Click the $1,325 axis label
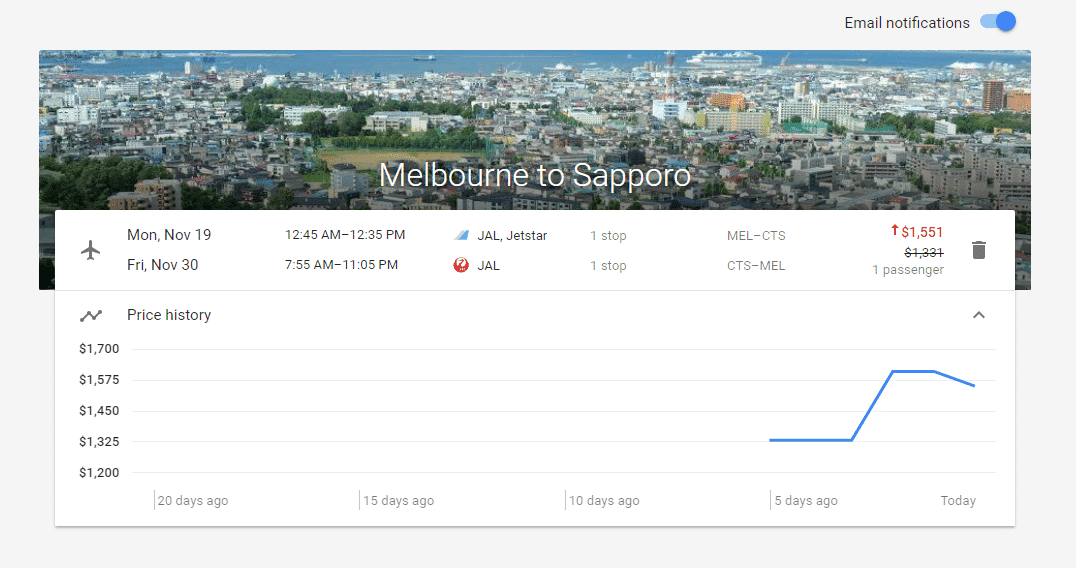1076x568 pixels. [99, 441]
